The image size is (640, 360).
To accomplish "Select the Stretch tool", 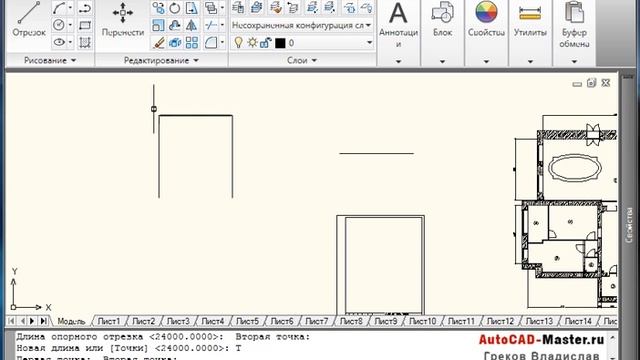I will coord(191,8).
